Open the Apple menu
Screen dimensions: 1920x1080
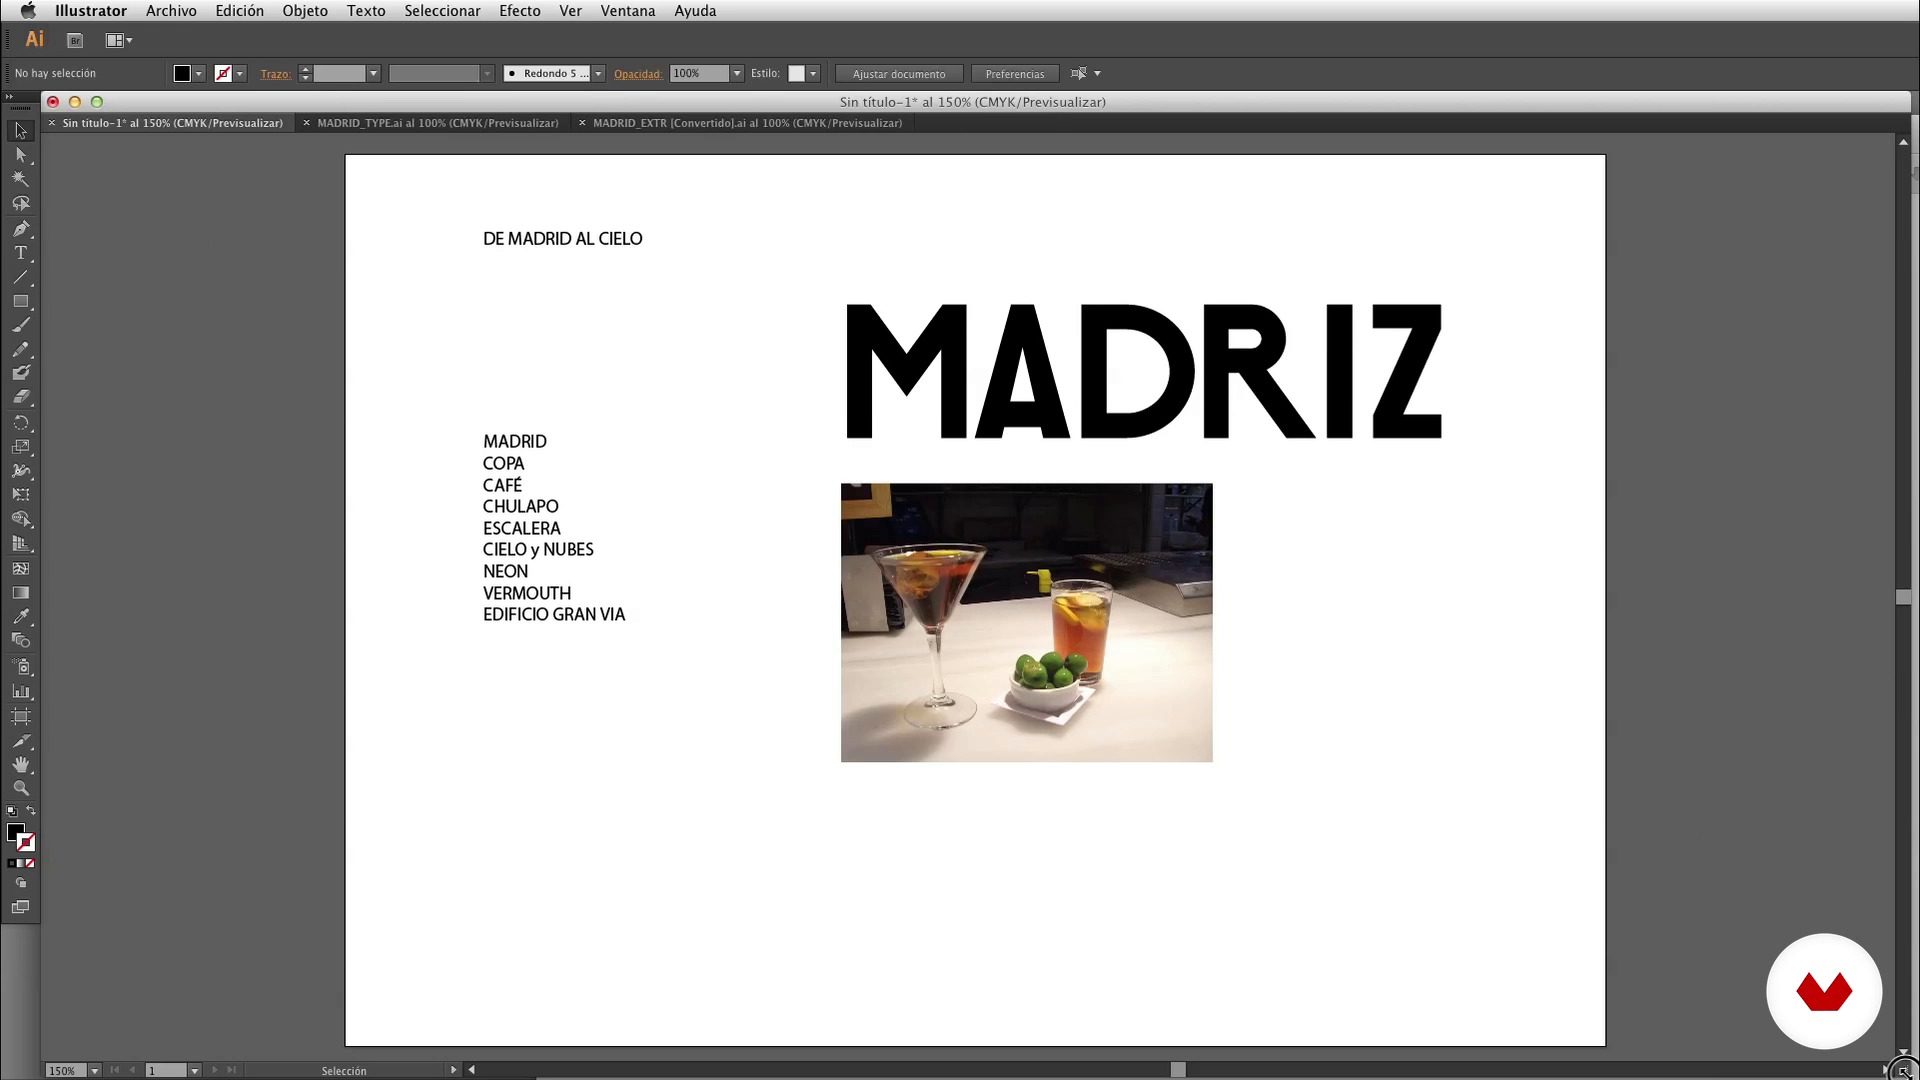click(x=28, y=11)
